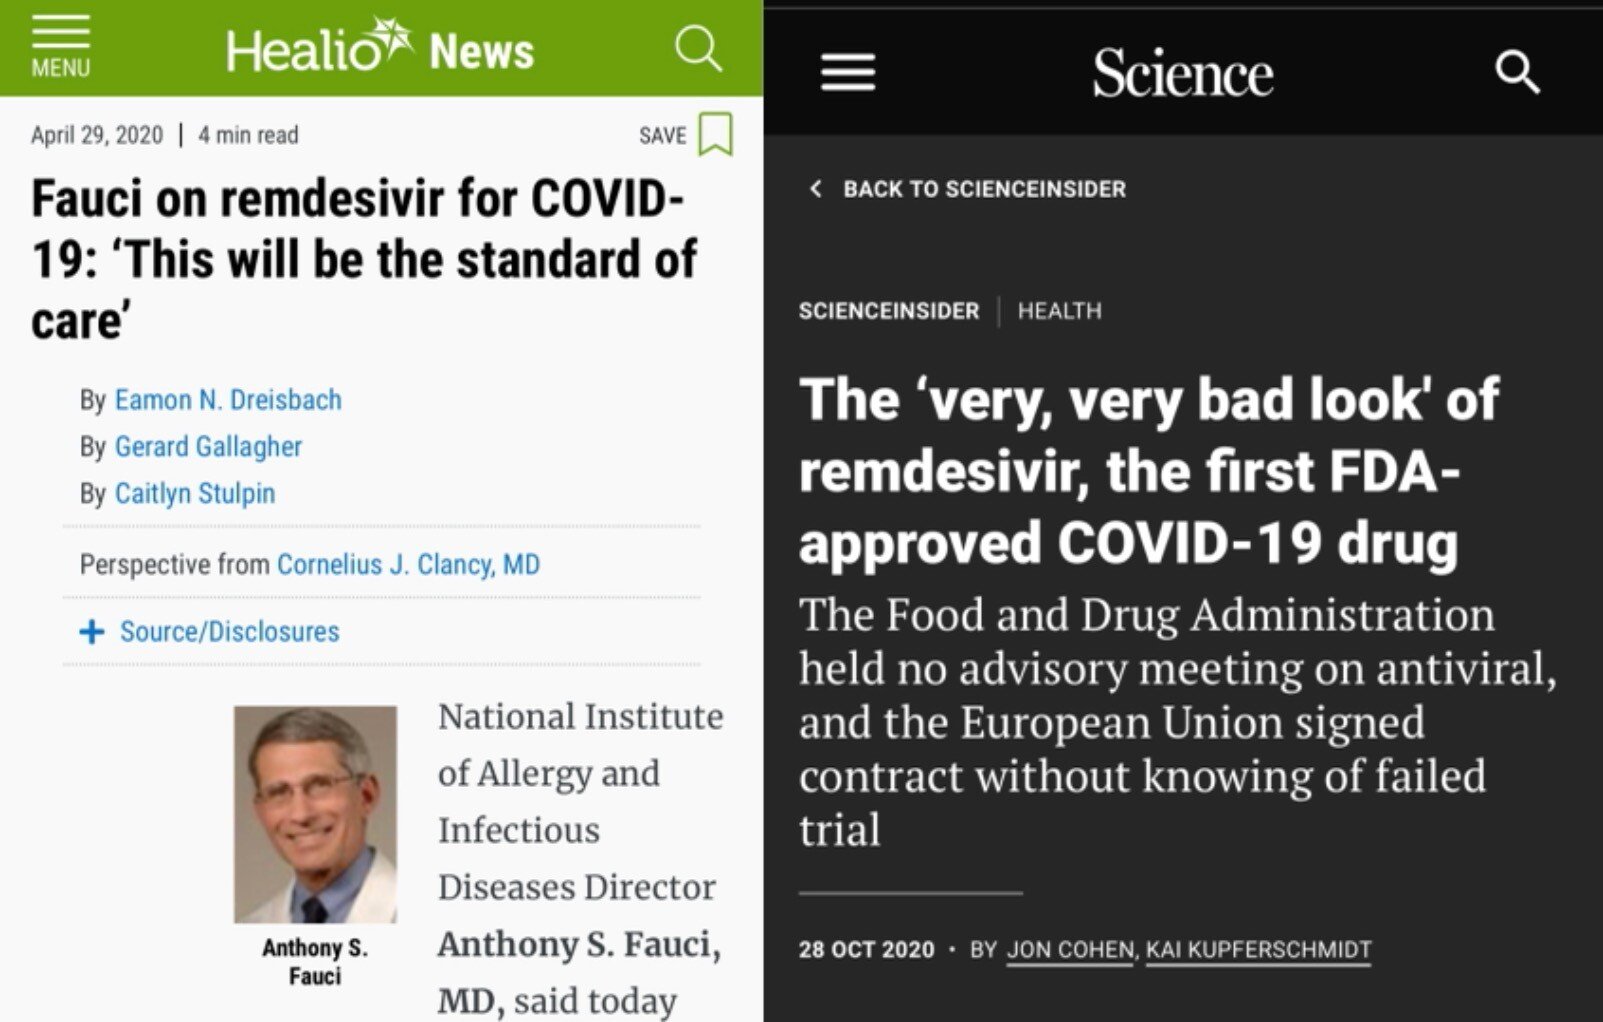Open Cornelius J. Clancy, MD perspective
The width and height of the screenshot is (1603, 1022).
[x=408, y=564]
